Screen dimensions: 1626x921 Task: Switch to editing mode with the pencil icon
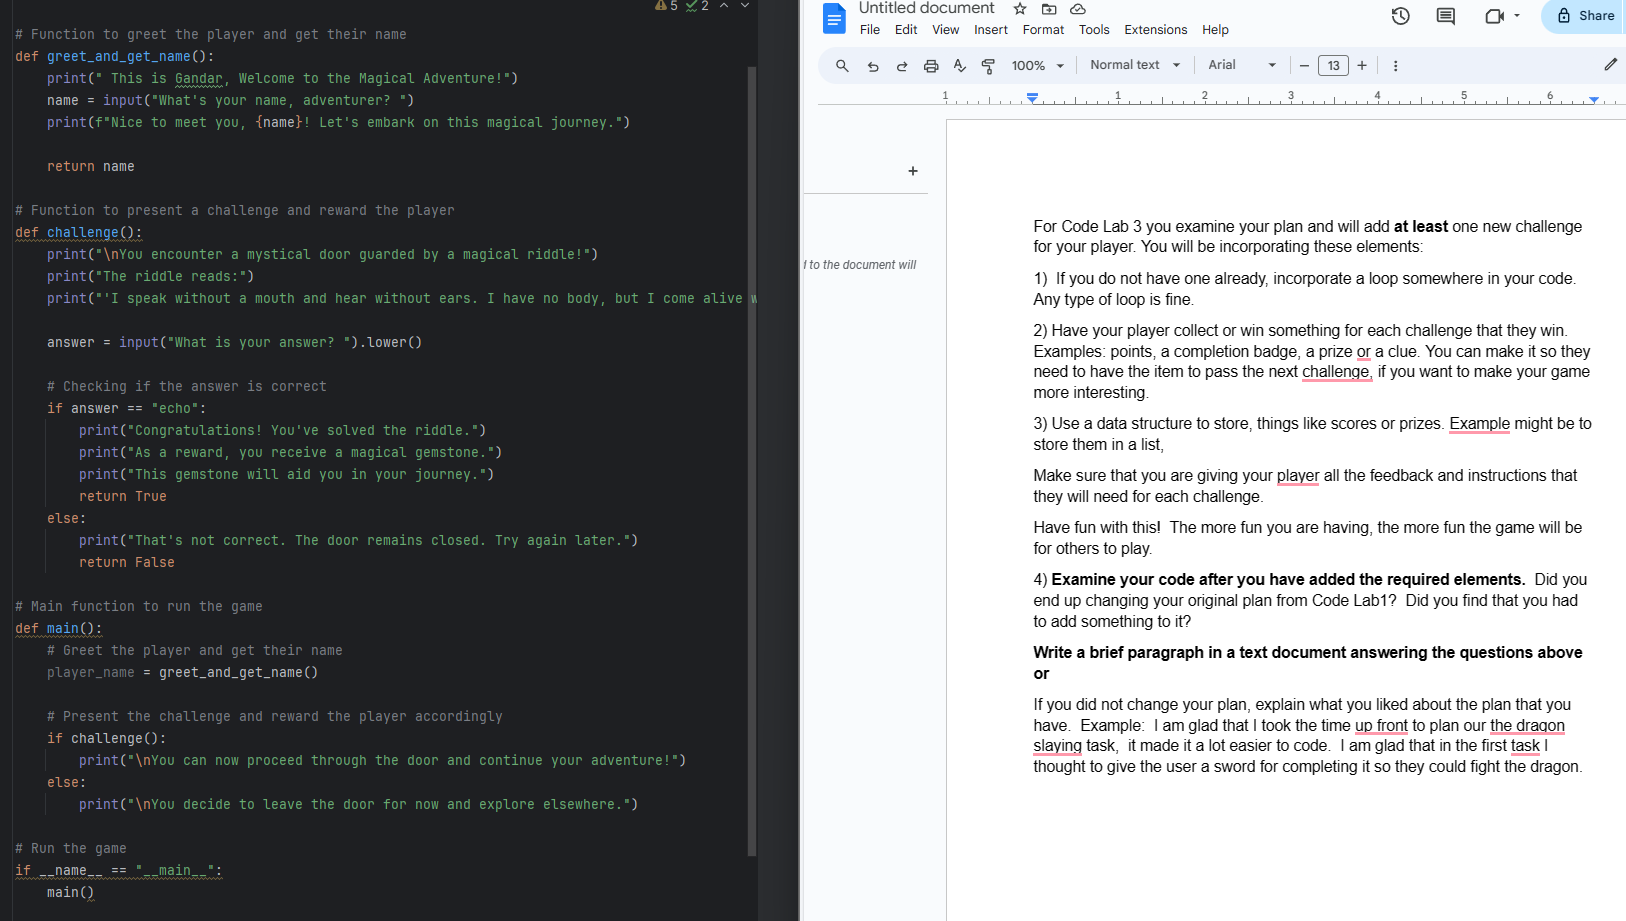[x=1611, y=64]
